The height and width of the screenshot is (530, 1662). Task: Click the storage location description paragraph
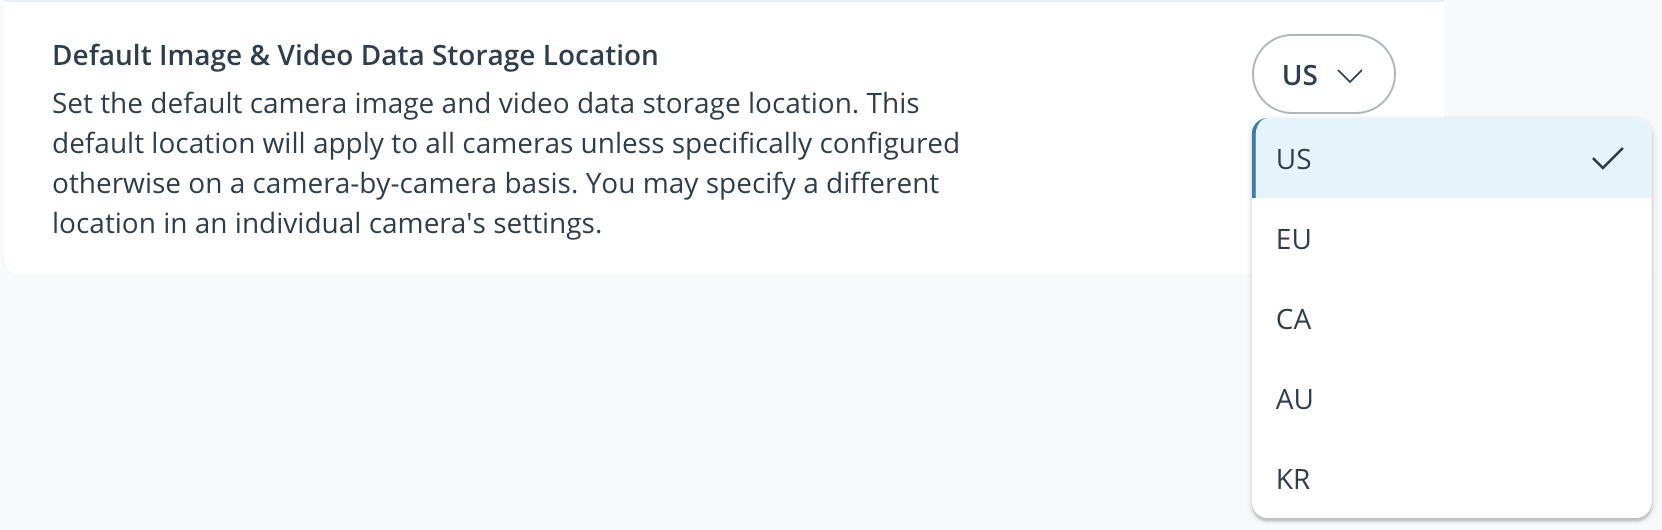[505, 163]
